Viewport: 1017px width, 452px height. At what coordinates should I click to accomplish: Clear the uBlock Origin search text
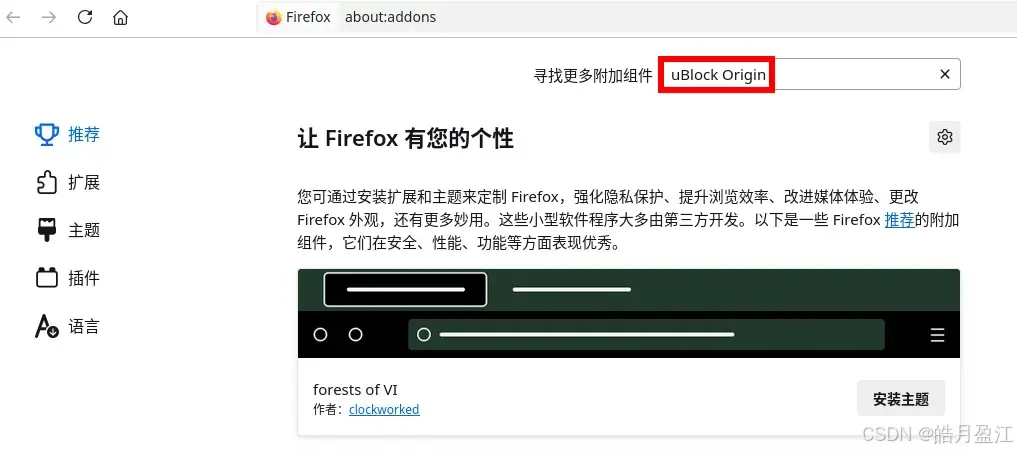click(945, 75)
